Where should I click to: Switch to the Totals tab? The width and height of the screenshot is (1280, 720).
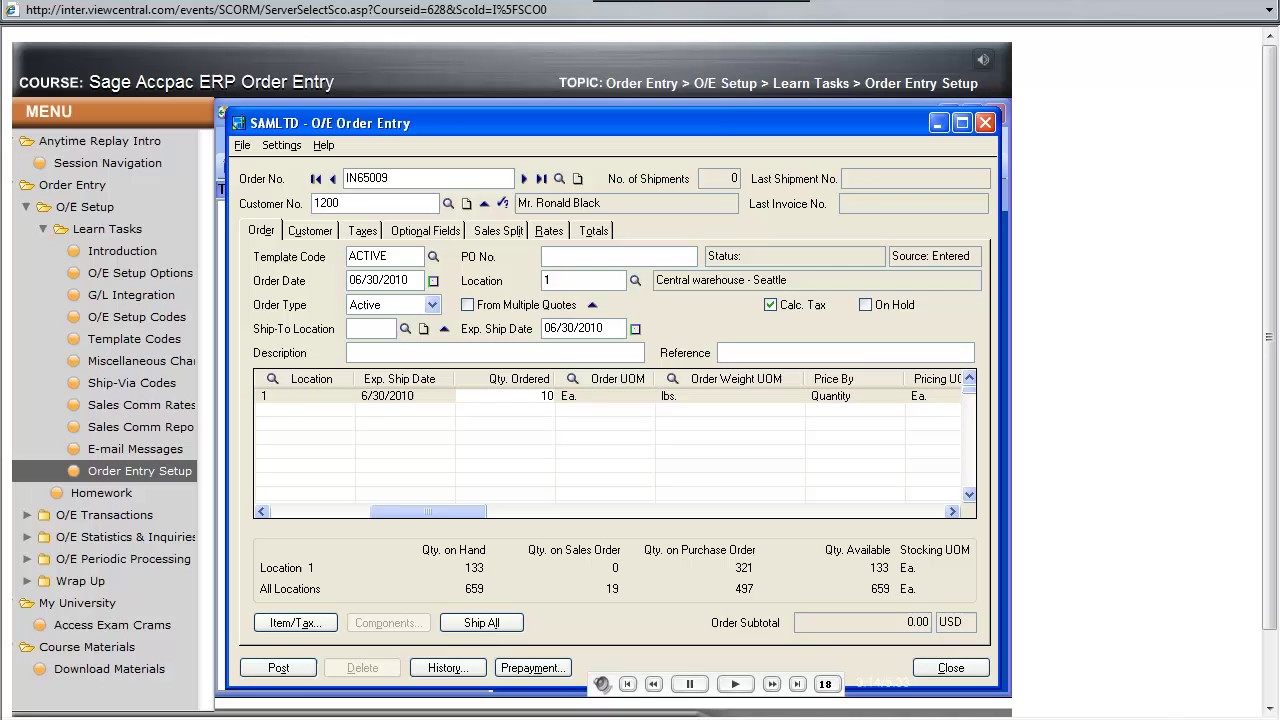[x=593, y=231]
